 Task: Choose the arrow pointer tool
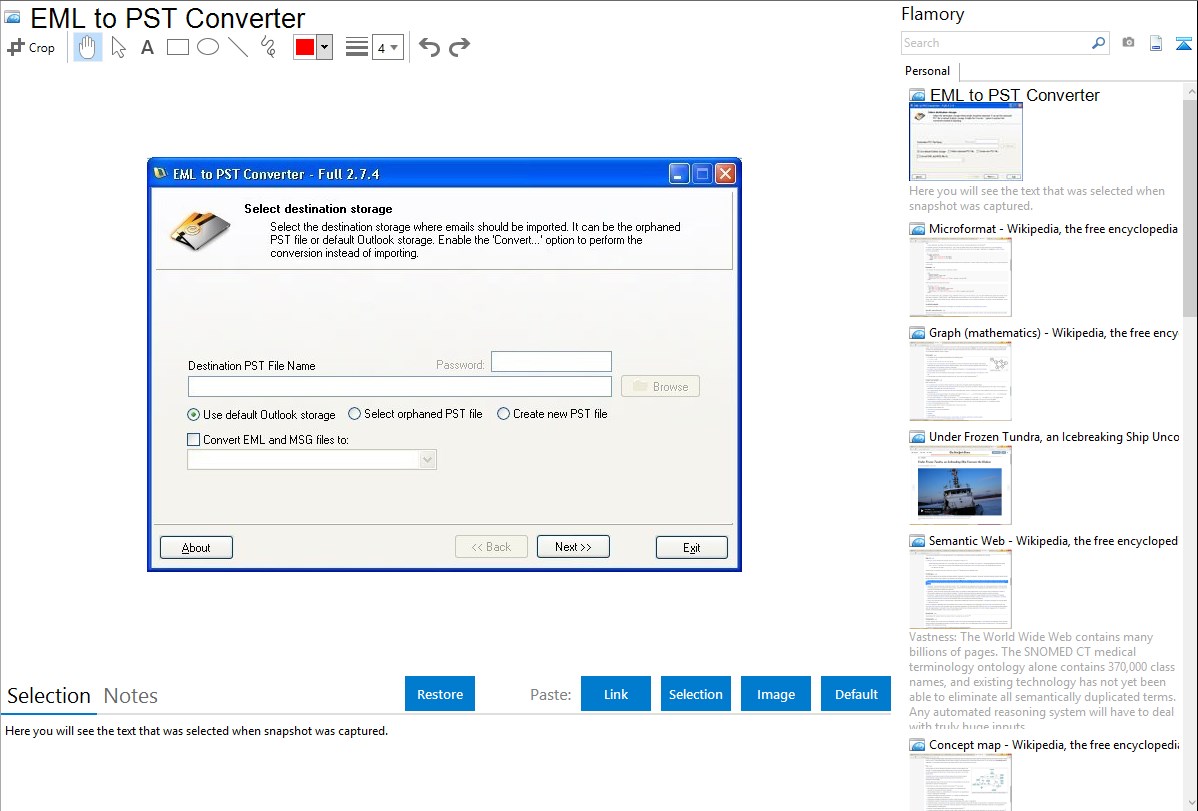click(118, 47)
